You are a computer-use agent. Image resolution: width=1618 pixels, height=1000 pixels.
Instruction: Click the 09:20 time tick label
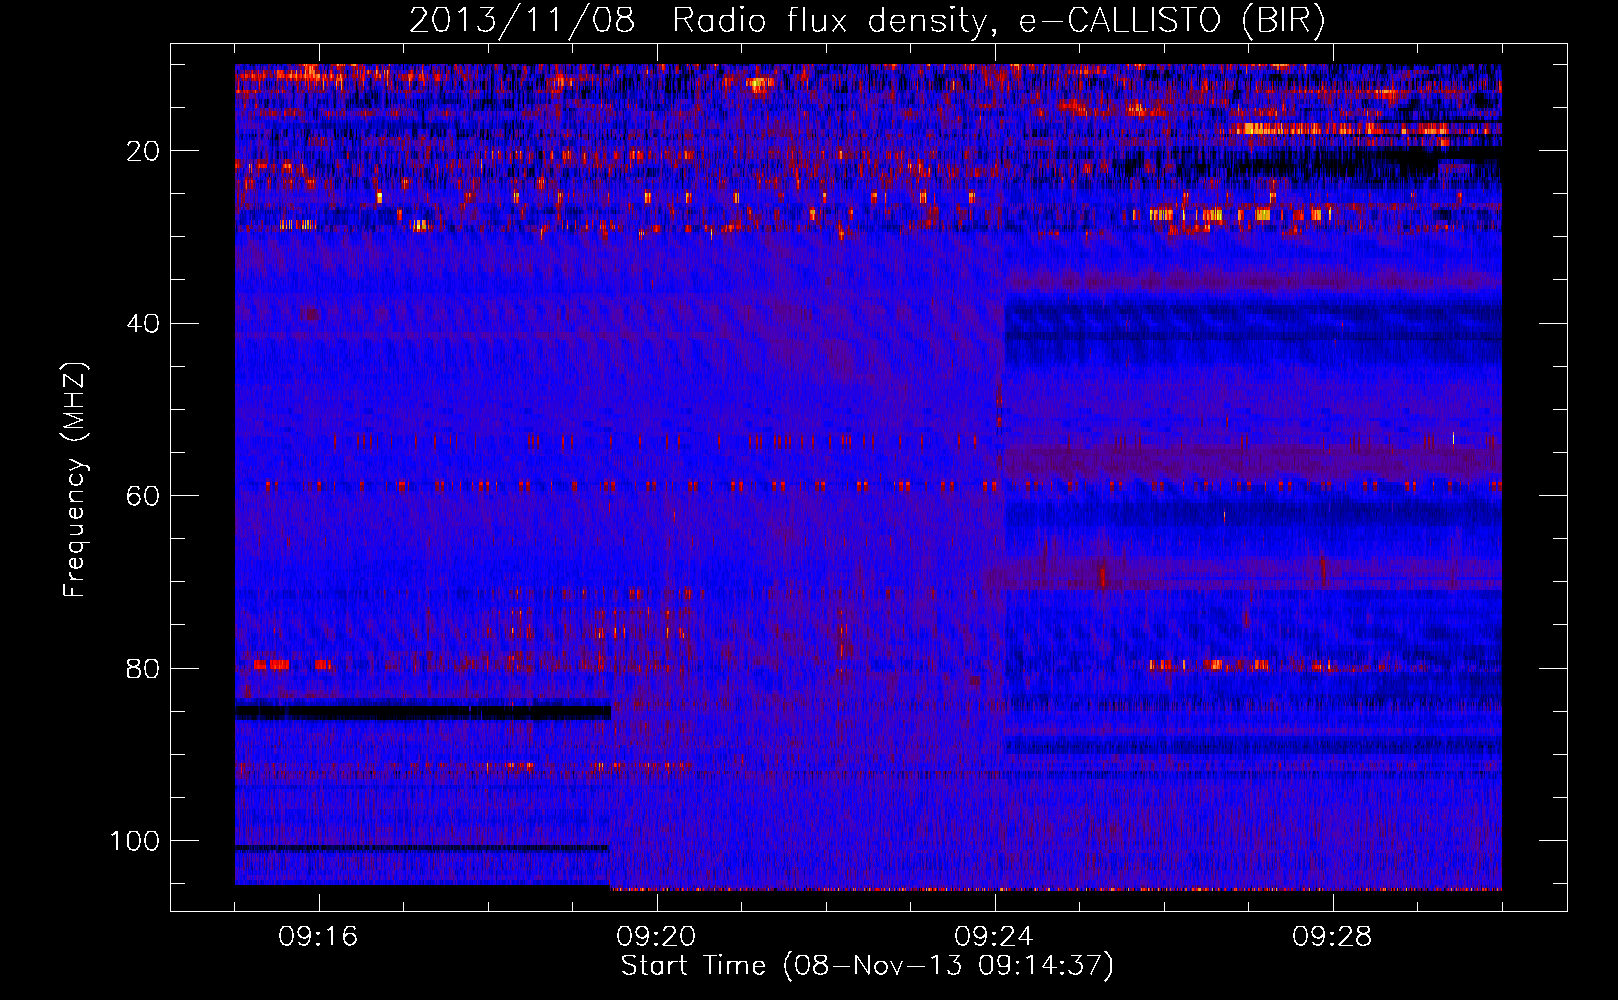pos(656,937)
